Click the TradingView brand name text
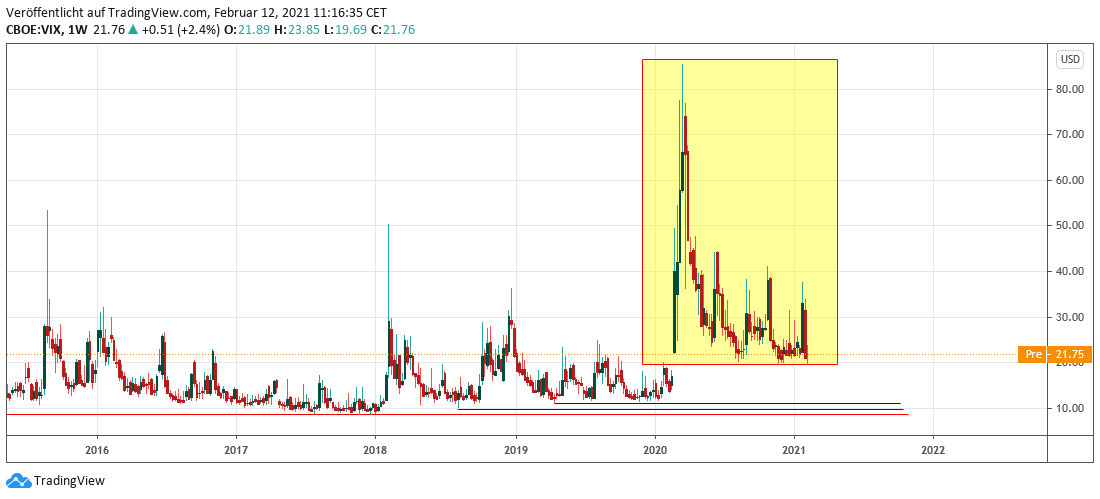Image resolution: width=1100 pixels, height=499 pixels. (x=69, y=481)
